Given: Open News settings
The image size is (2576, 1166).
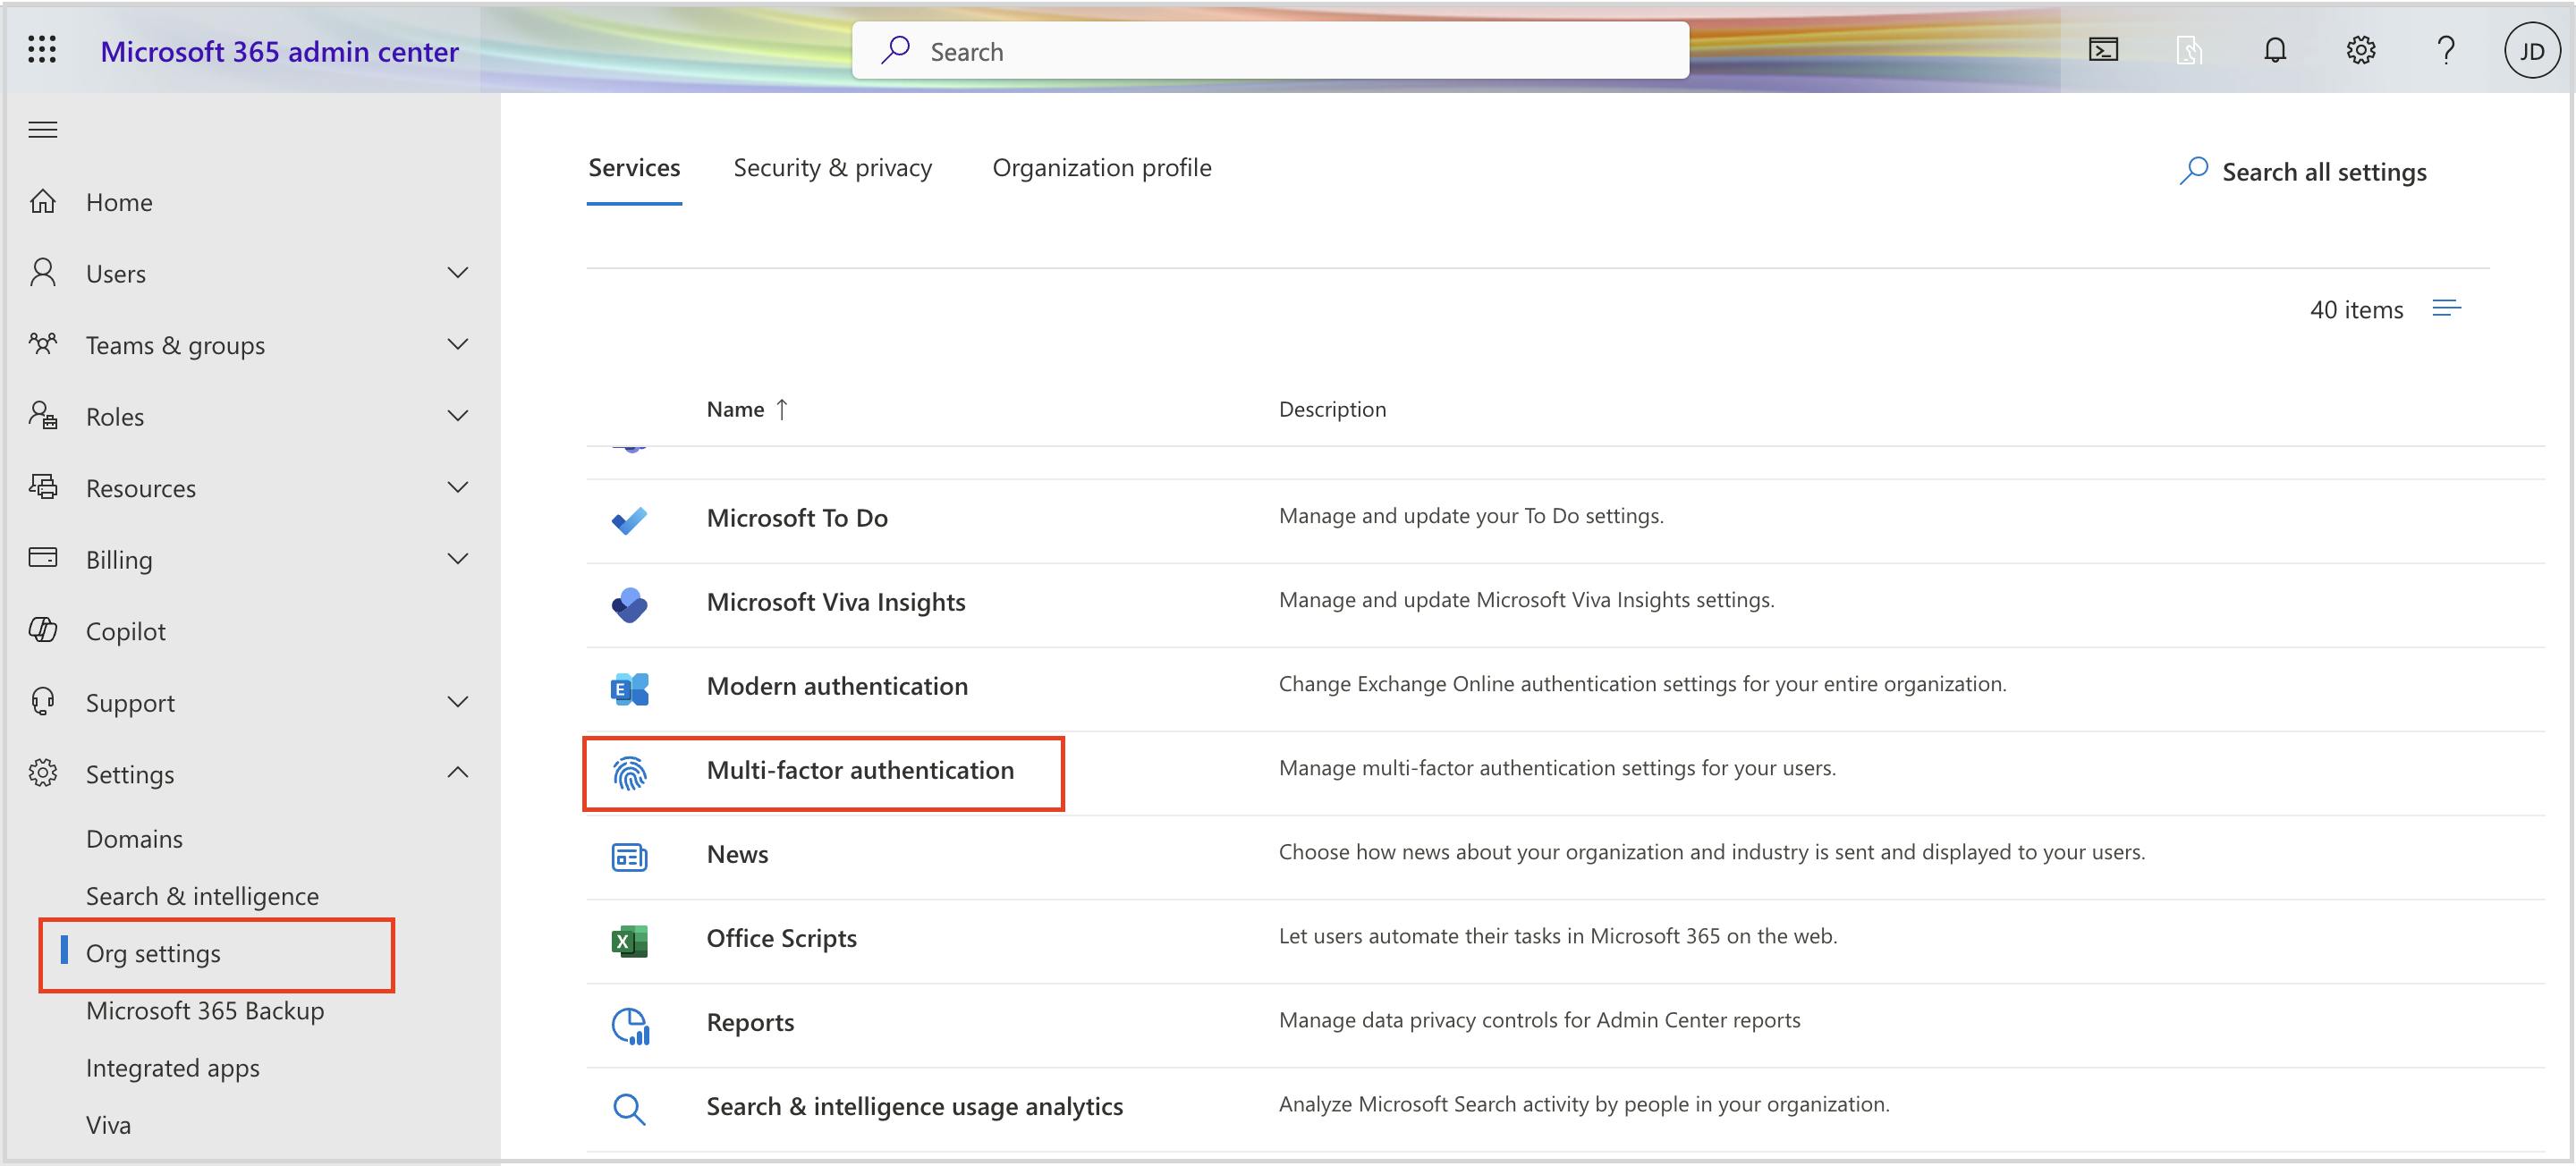Looking at the screenshot, I should (x=737, y=854).
